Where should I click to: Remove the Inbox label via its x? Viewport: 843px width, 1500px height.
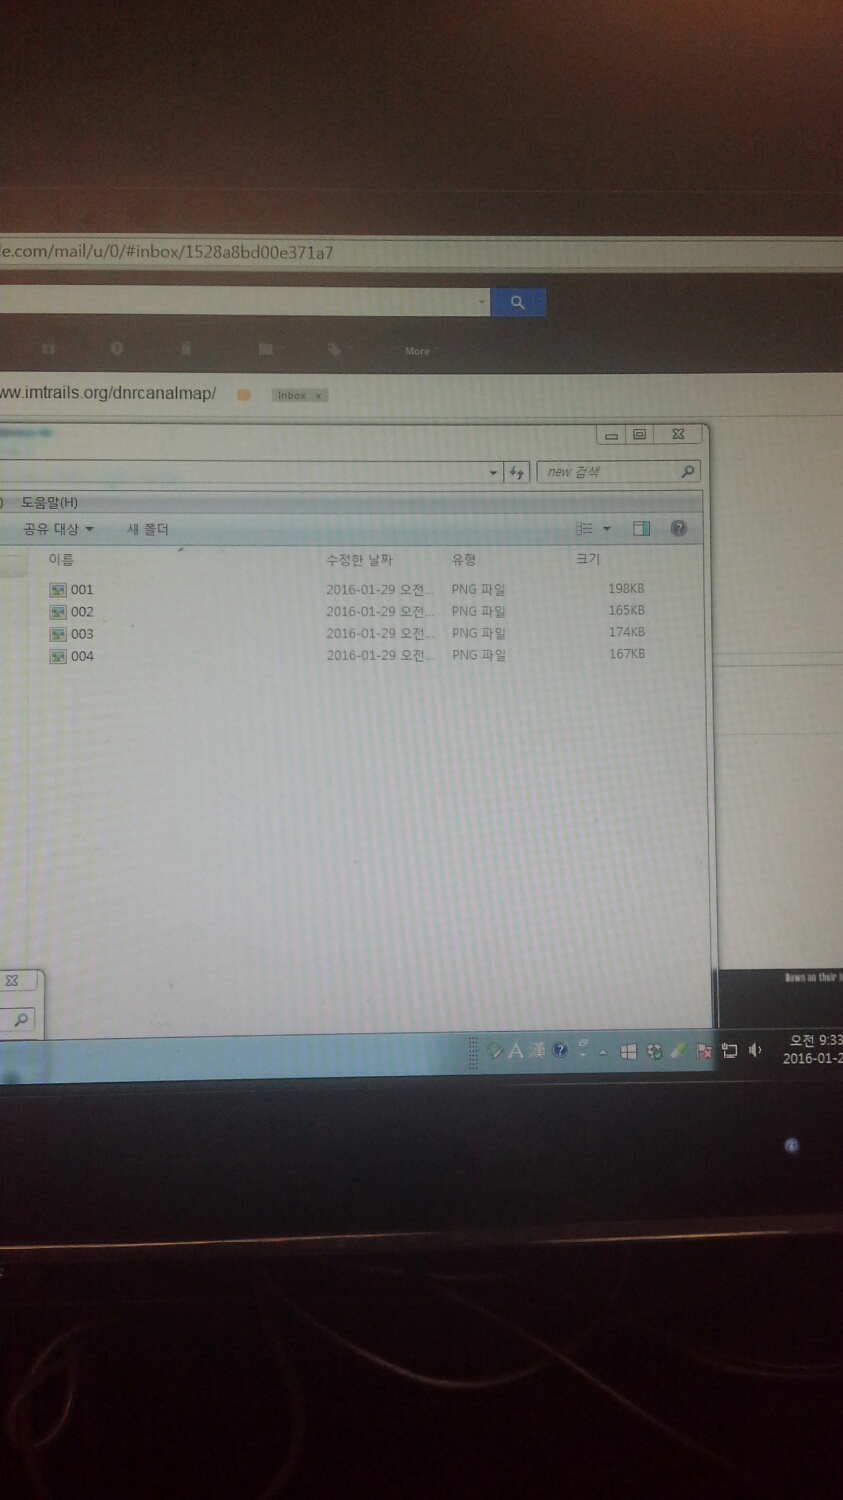pos(319,395)
